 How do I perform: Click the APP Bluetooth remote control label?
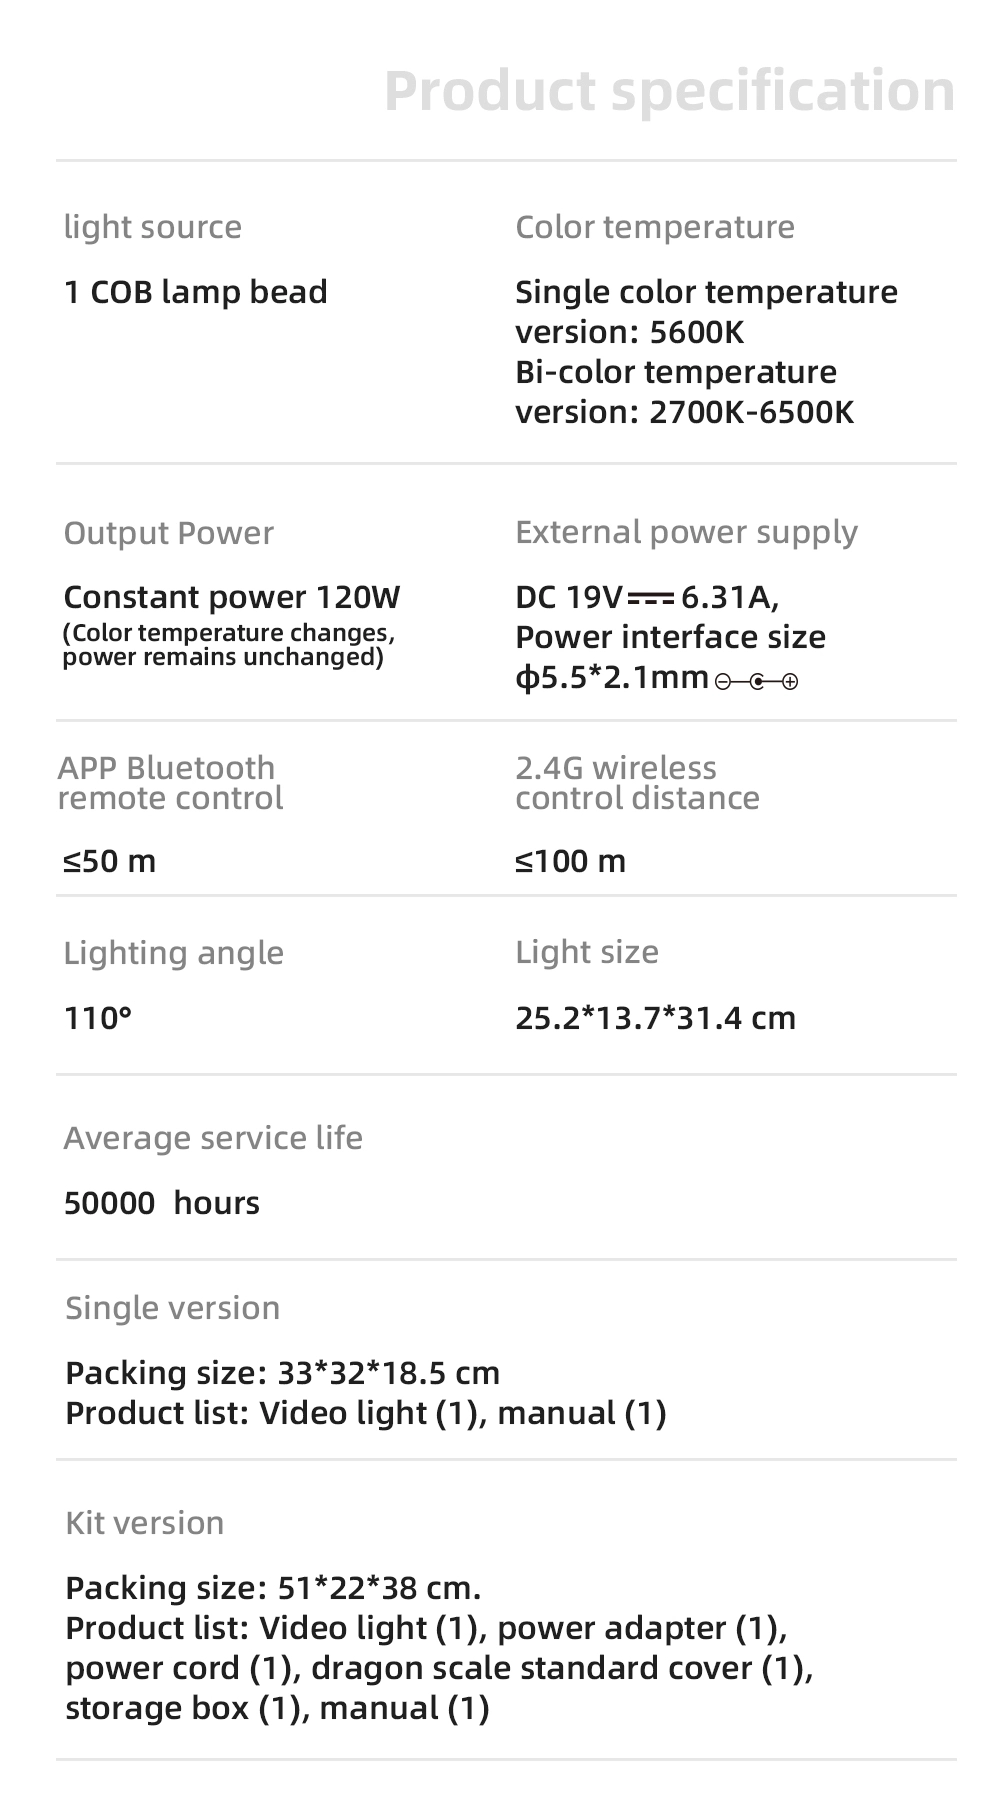point(170,783)
